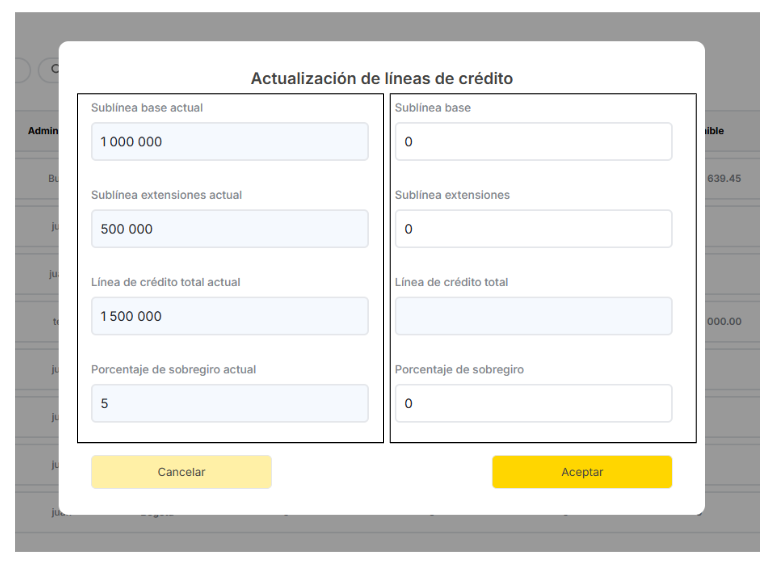This screenshot has width=780, height=564.
Task: Click the Aceptar button
Action: [581, 472]
